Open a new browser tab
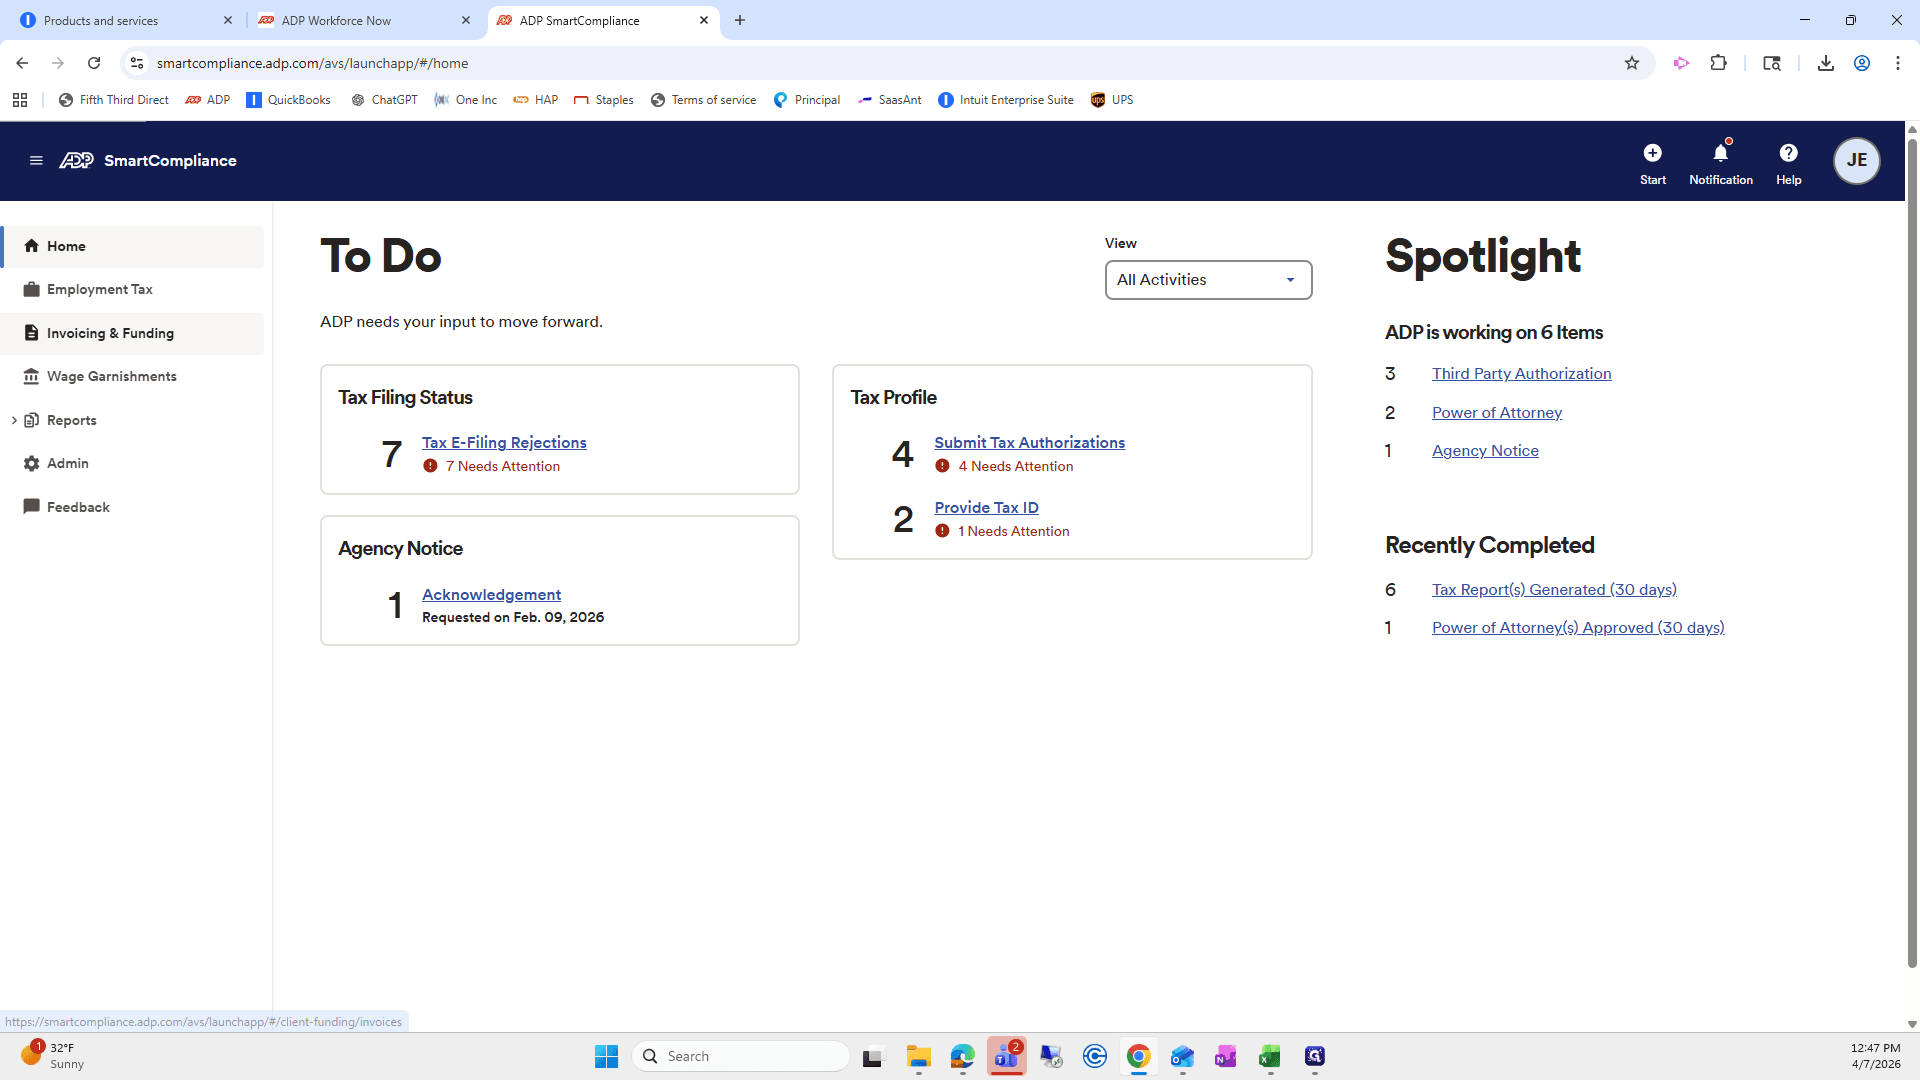1920x1080 pixels. 740,20
